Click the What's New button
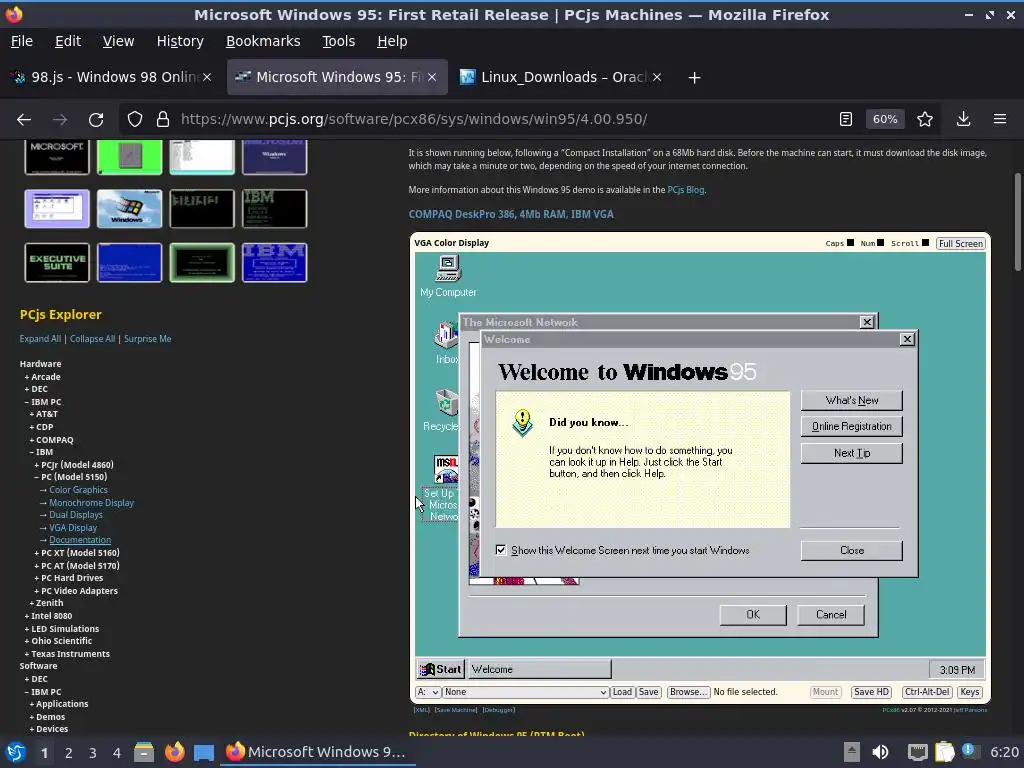1024x768 pixels. click(x=852, y=400)
